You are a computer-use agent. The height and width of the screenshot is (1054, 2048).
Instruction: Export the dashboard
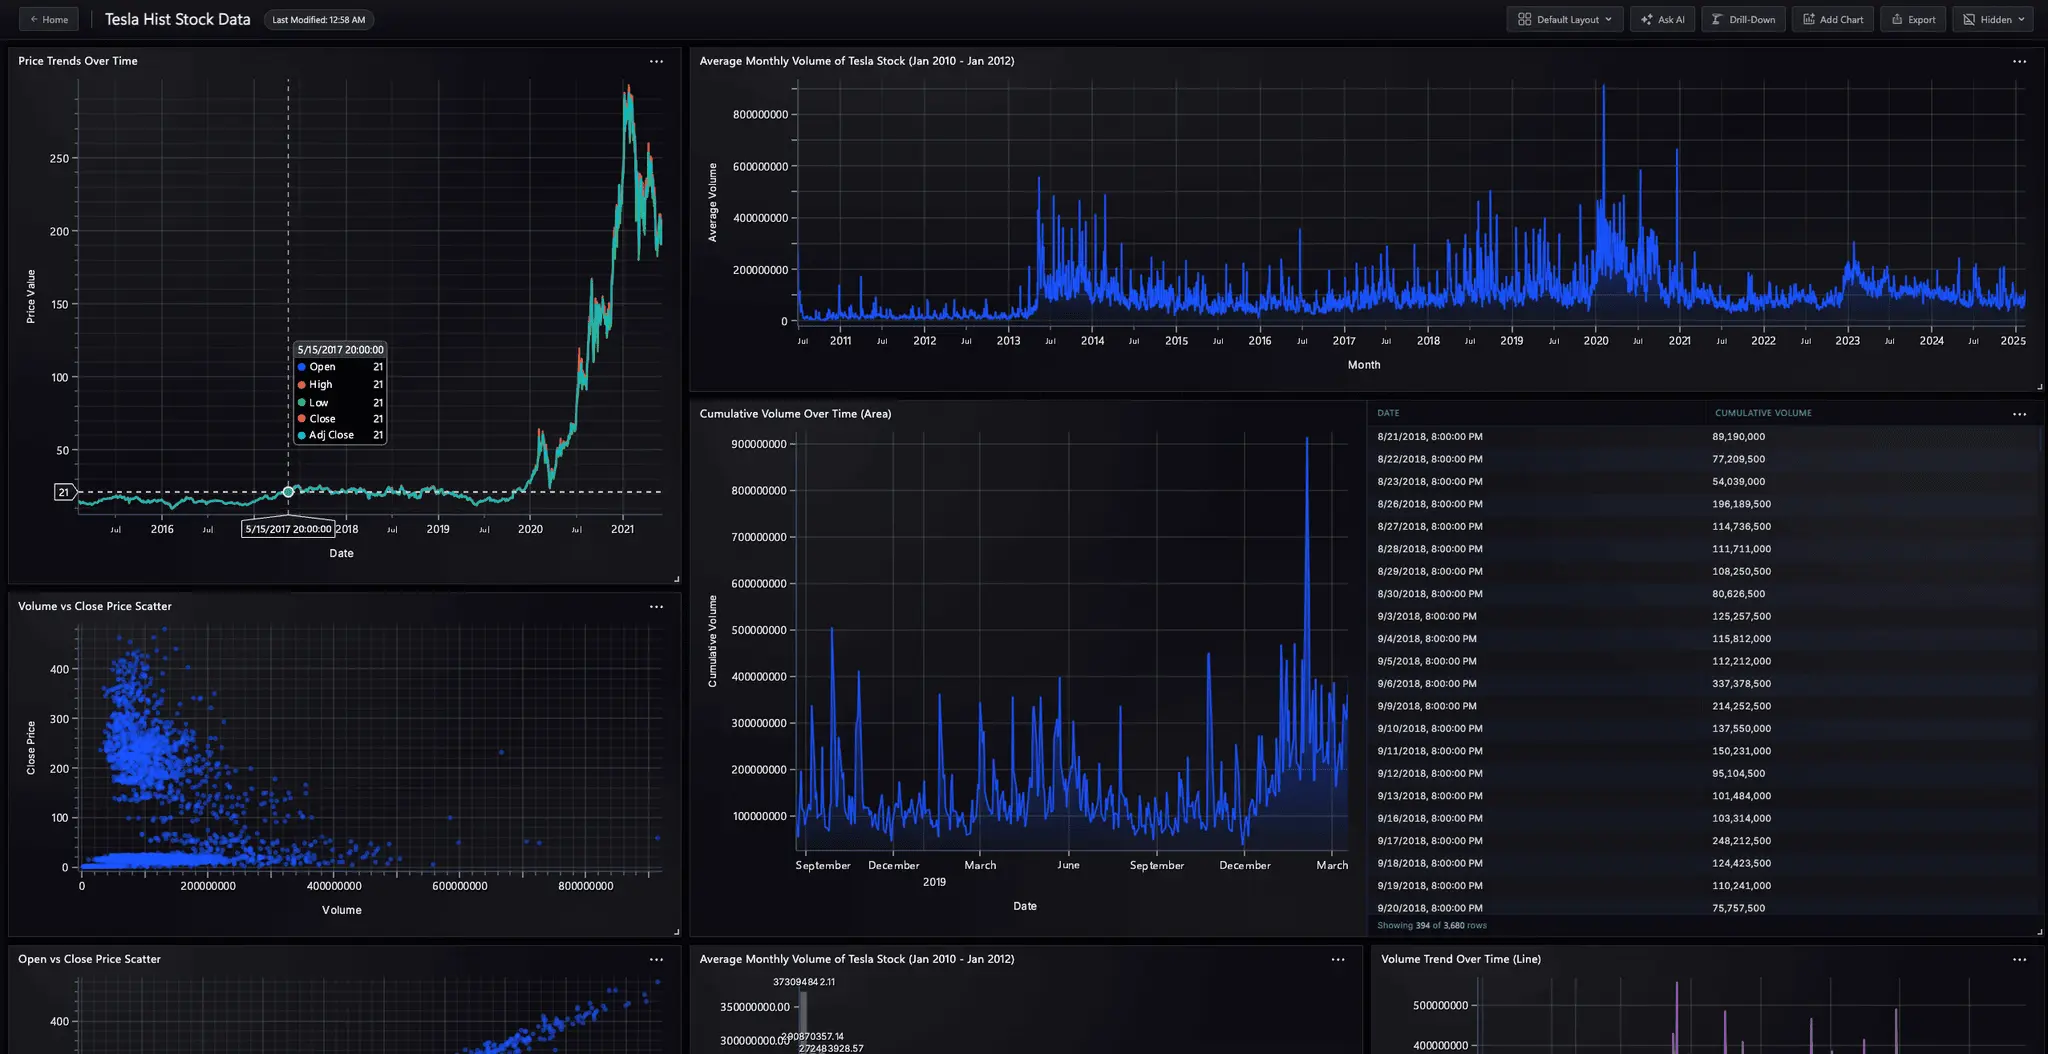click(1913, 19)
